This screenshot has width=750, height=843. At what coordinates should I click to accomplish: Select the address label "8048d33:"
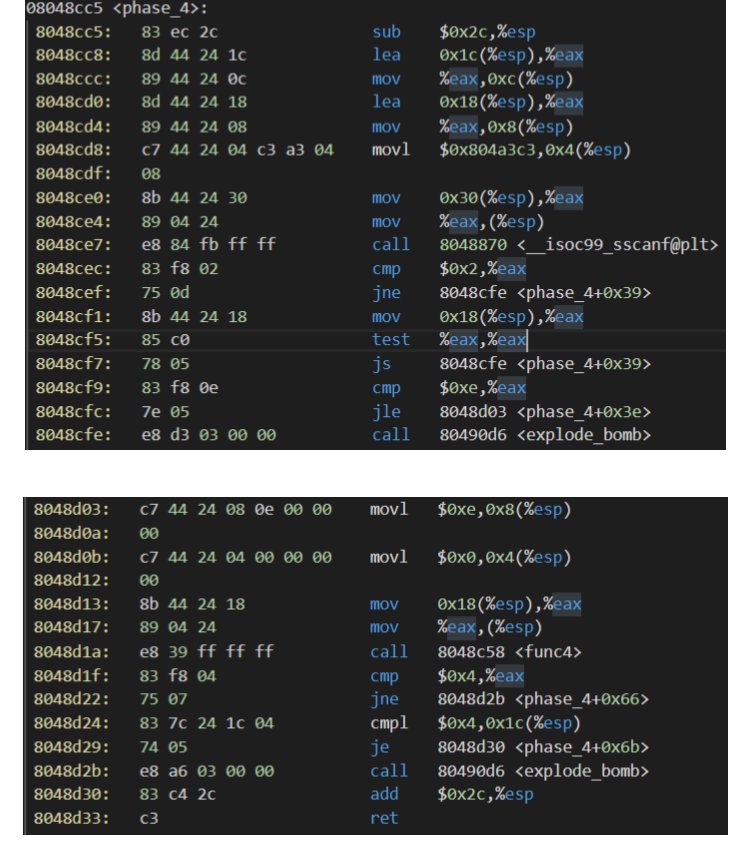[x=72, y=818]
